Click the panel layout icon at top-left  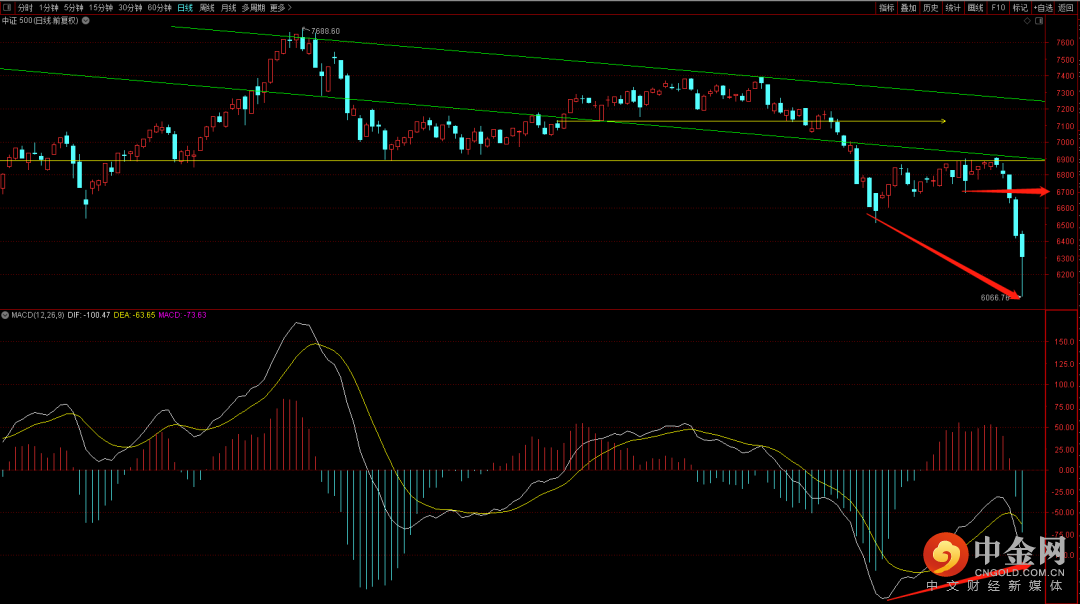[6, 7]
